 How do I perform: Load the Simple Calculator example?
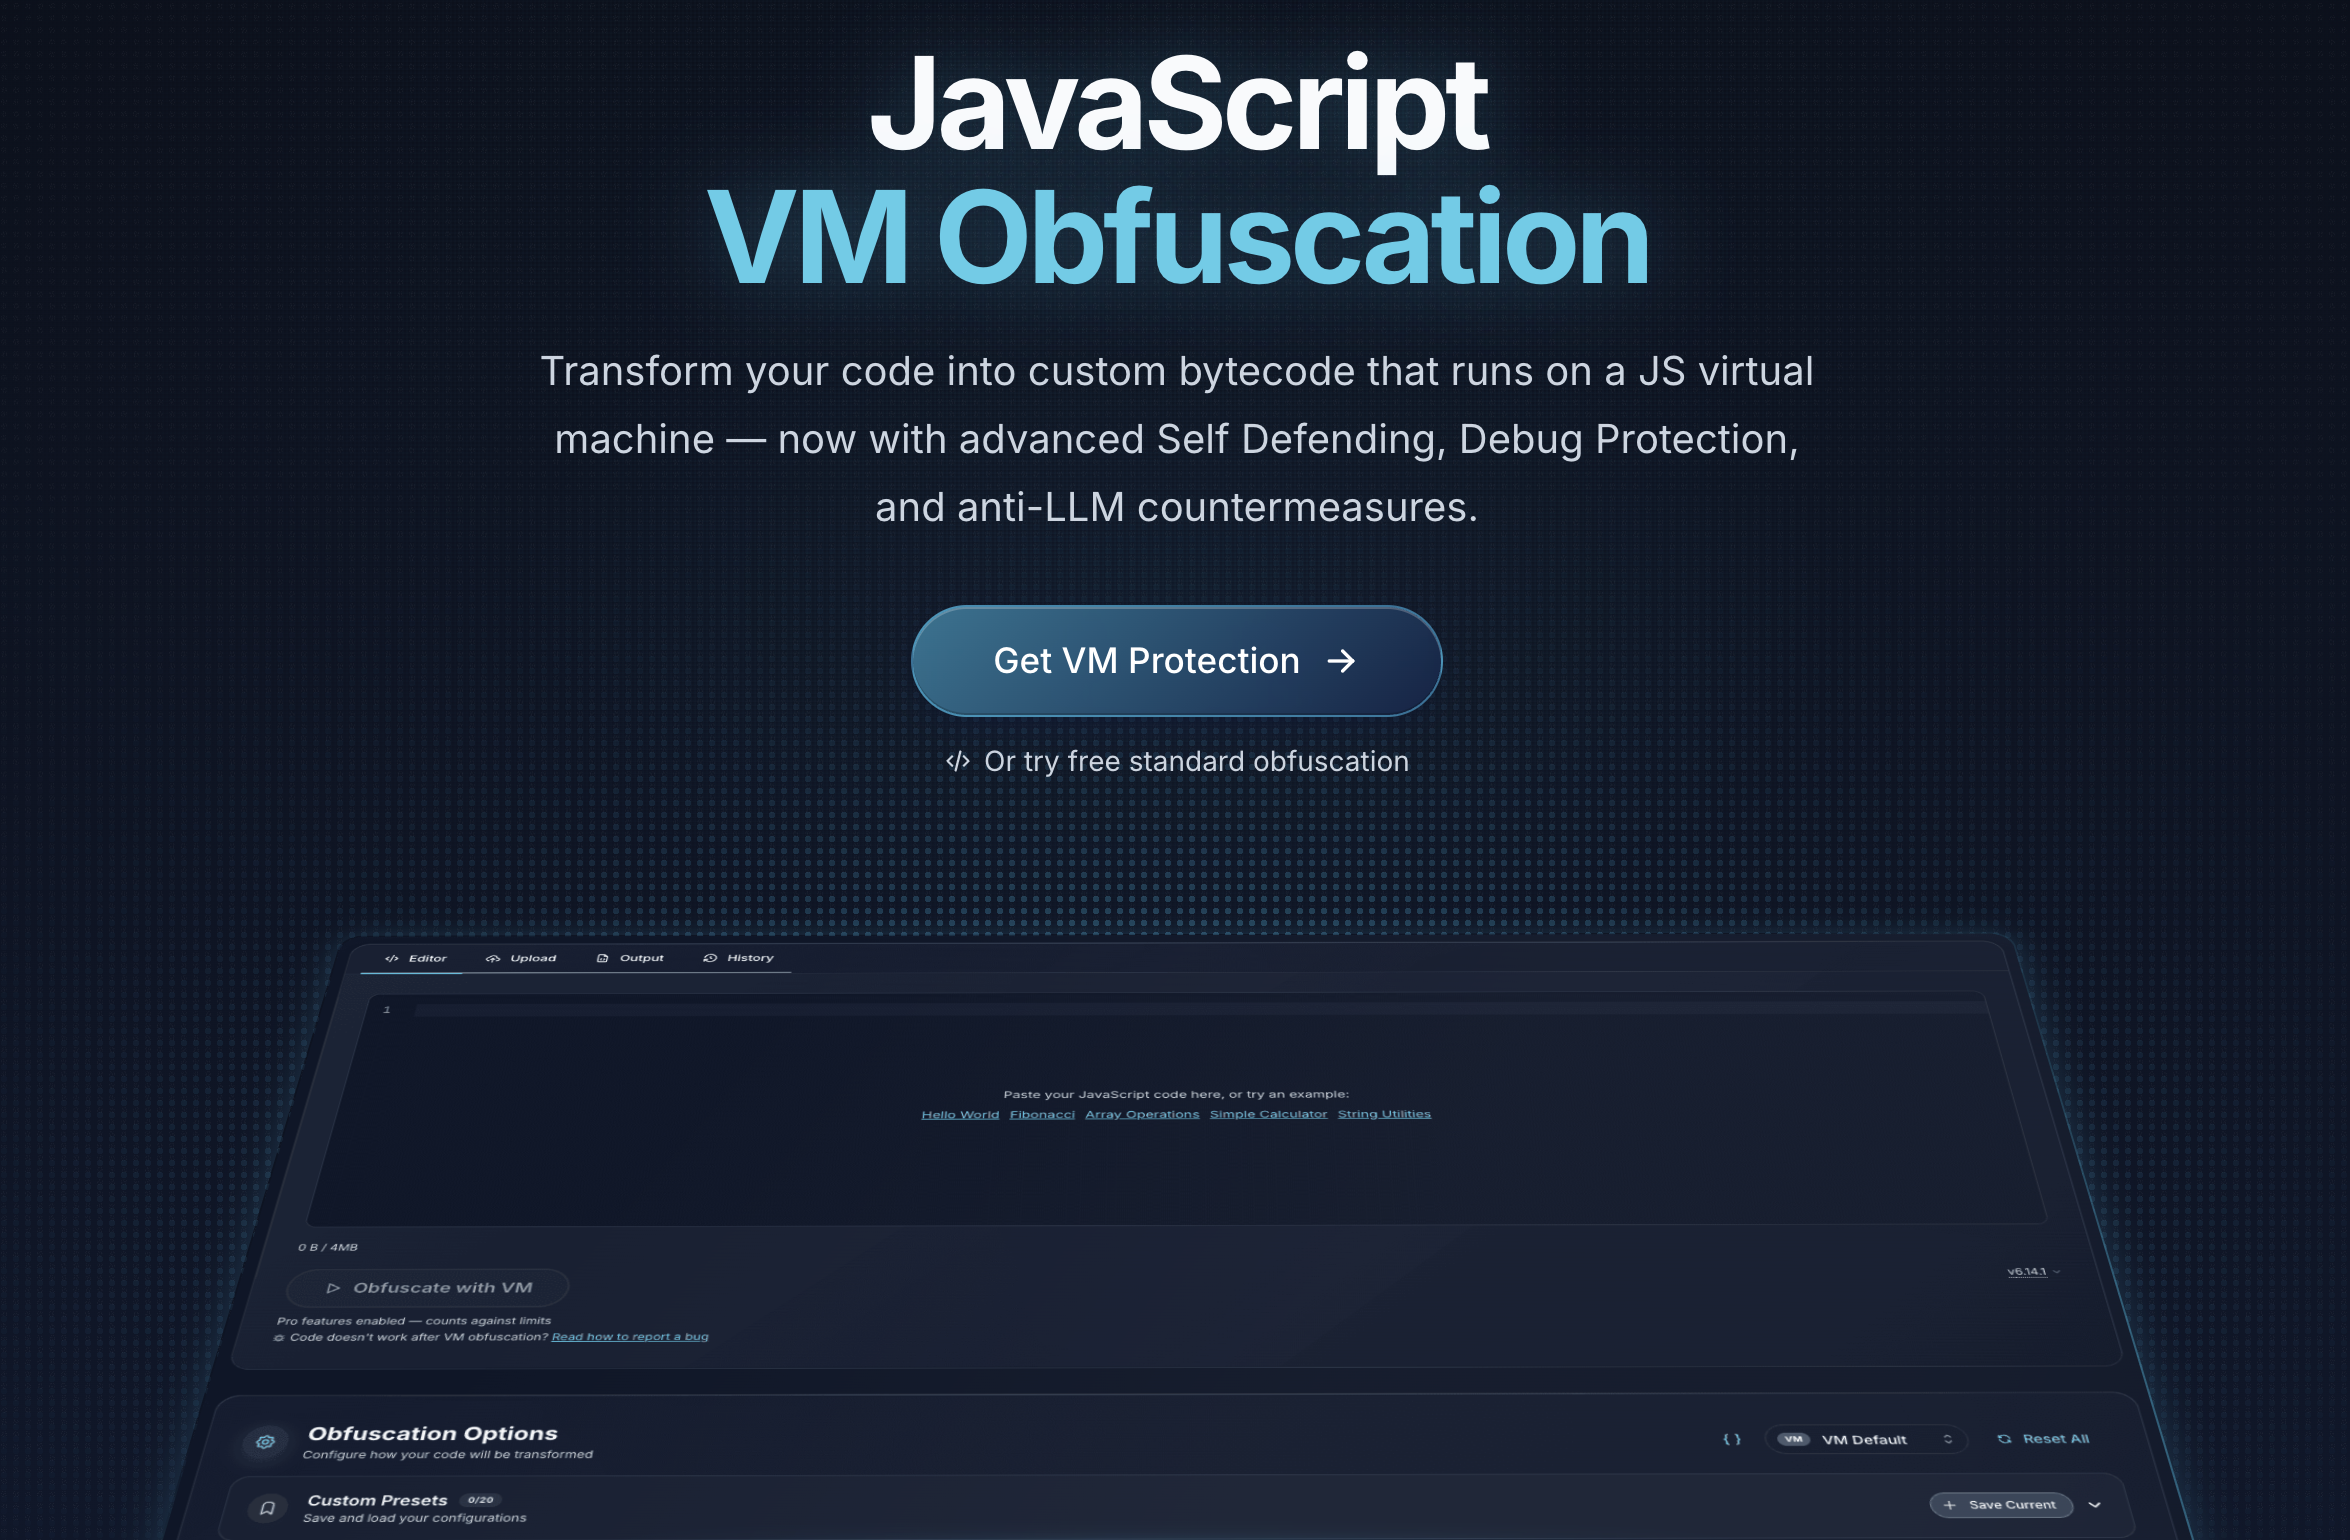click(1268, 1114)
